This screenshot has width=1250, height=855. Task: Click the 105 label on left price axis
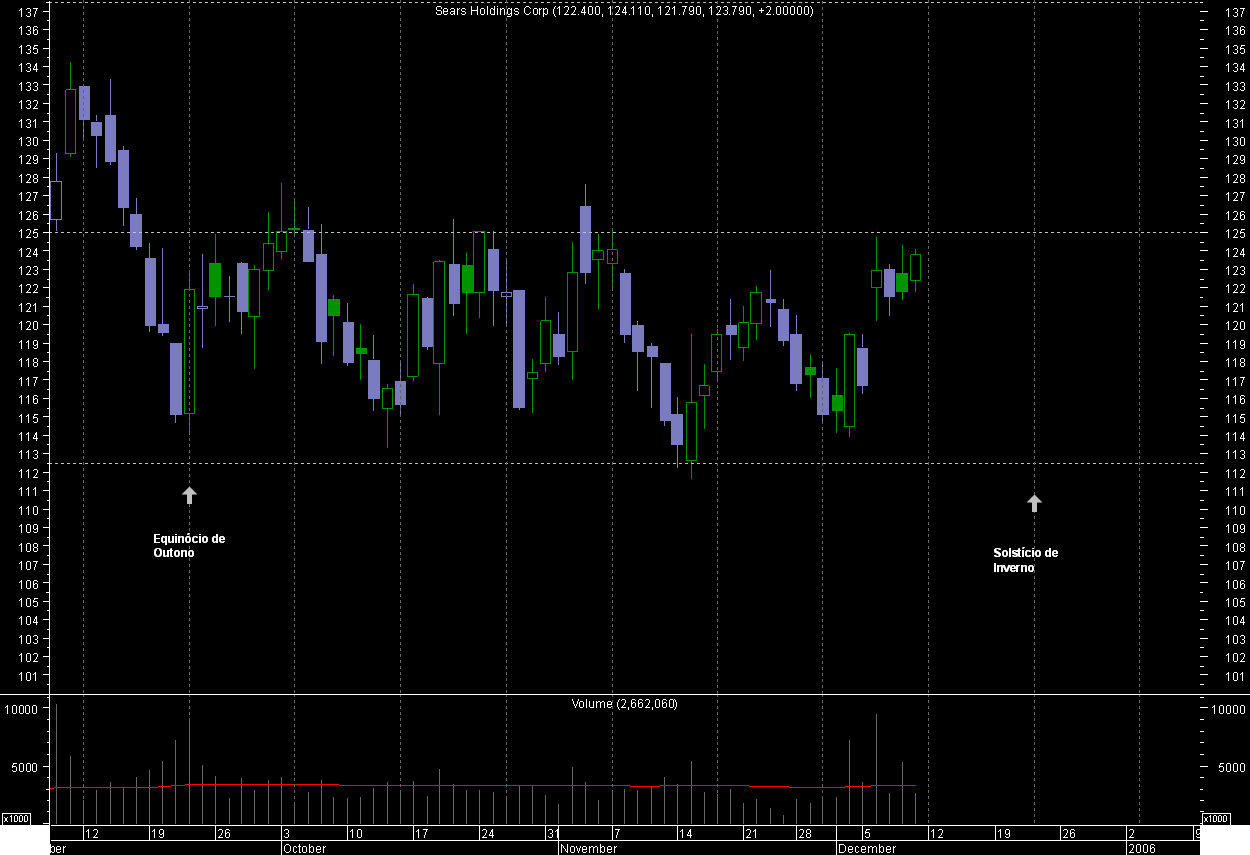coord(28,603)
